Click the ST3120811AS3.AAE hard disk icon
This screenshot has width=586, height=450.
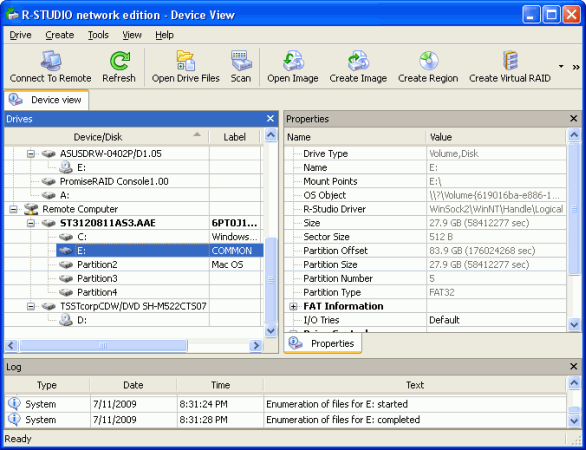point(49,223)
